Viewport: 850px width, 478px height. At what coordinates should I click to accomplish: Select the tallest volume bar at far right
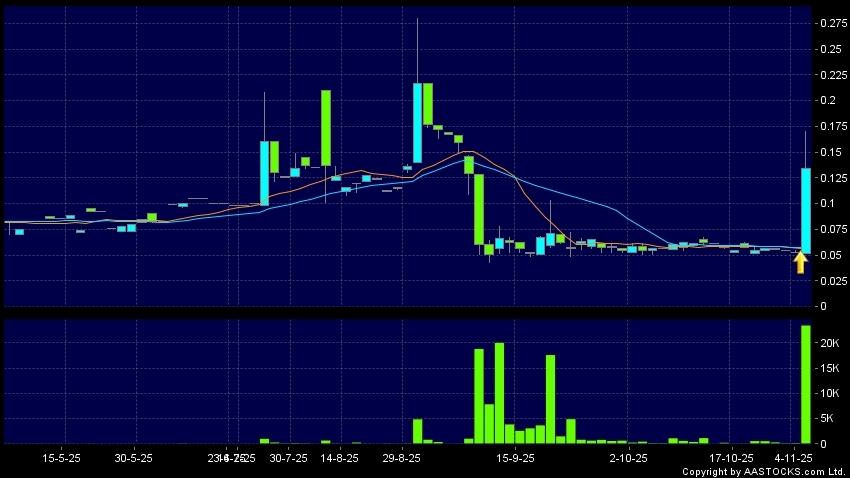805,384
